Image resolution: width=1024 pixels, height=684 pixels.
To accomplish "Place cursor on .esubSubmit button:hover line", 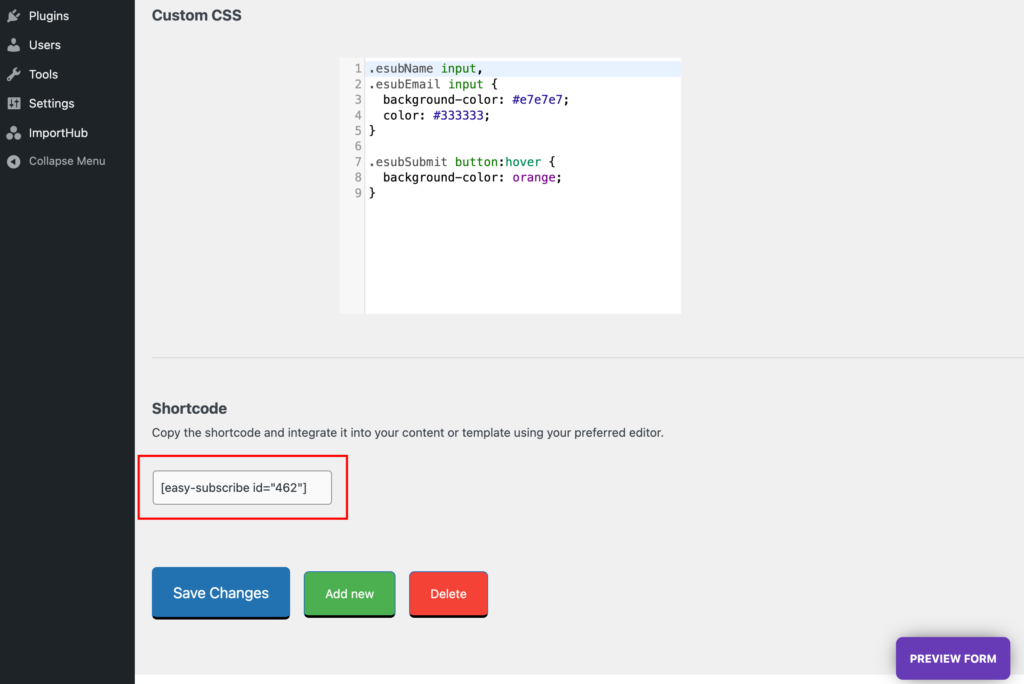I will (x=461, y=161).
